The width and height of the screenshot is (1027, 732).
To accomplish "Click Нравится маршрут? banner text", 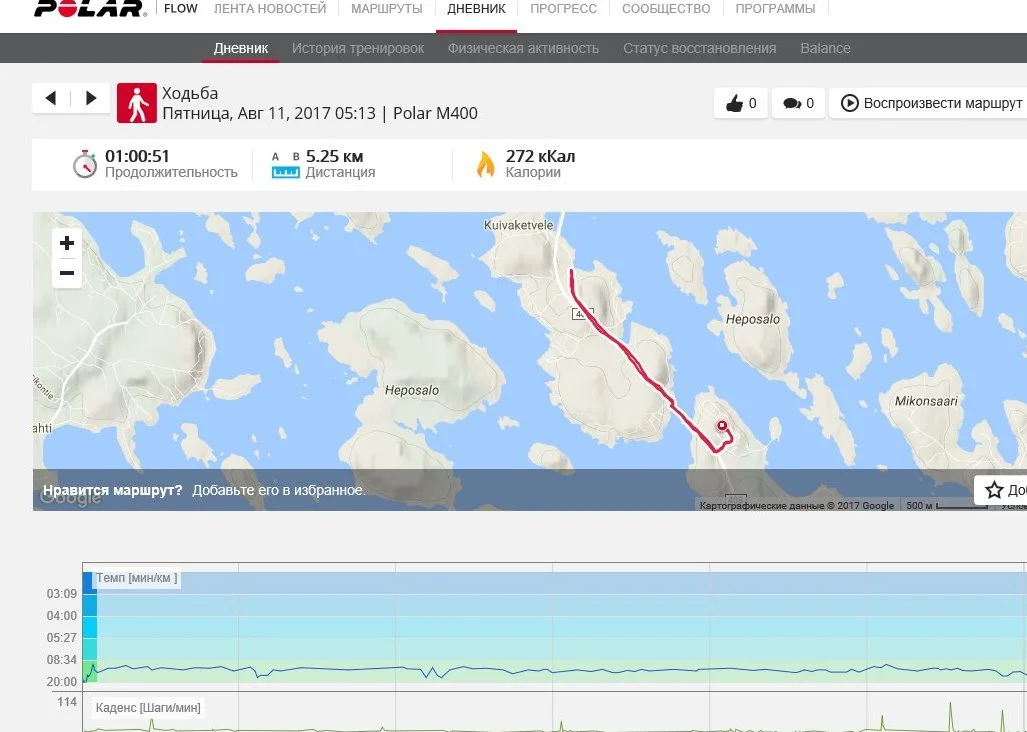I will tap(113, 490).
